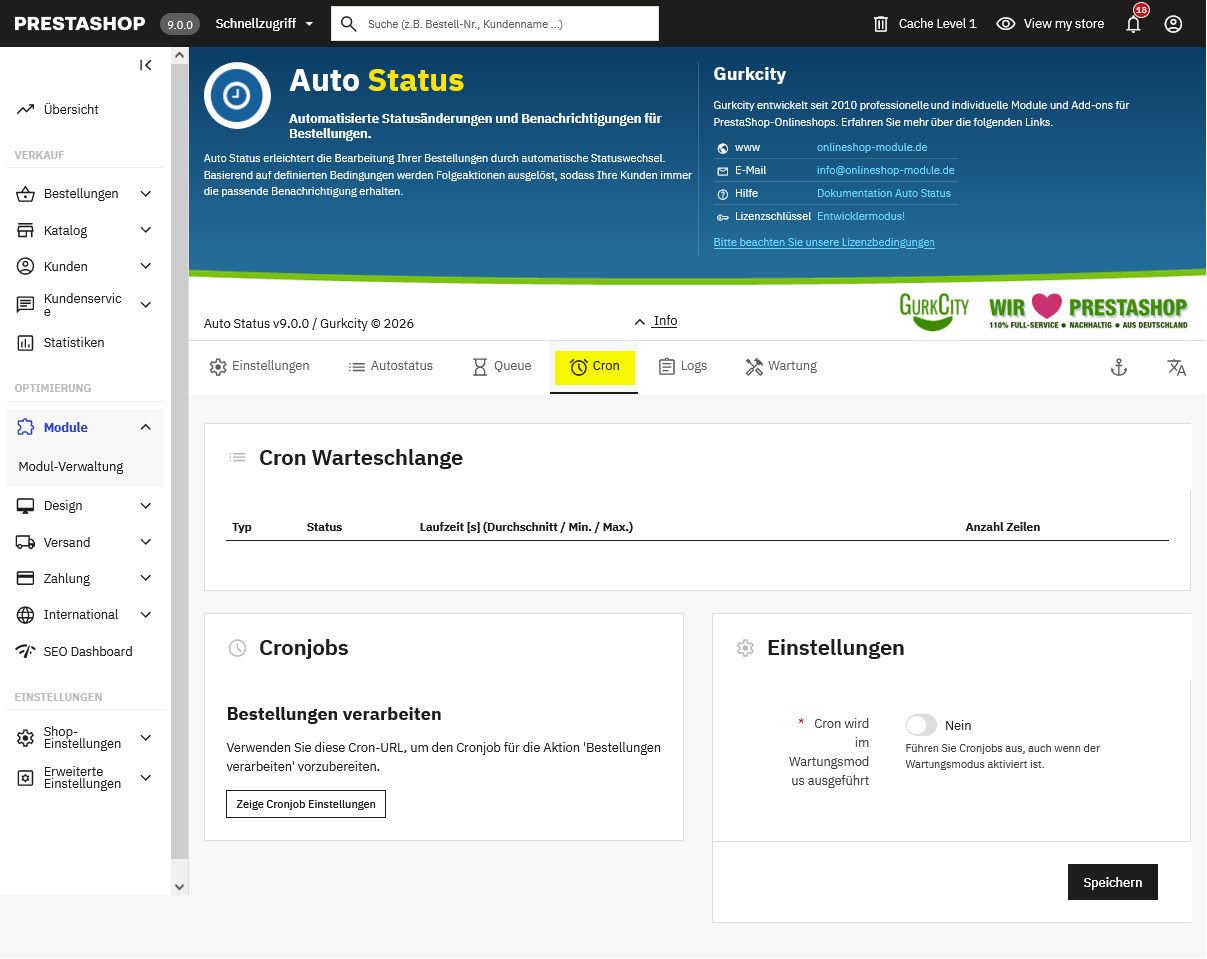Switch to Logs tab
Image resolution: width=1207 pixels, height=959 pixels.
click(x=682, y=367)
